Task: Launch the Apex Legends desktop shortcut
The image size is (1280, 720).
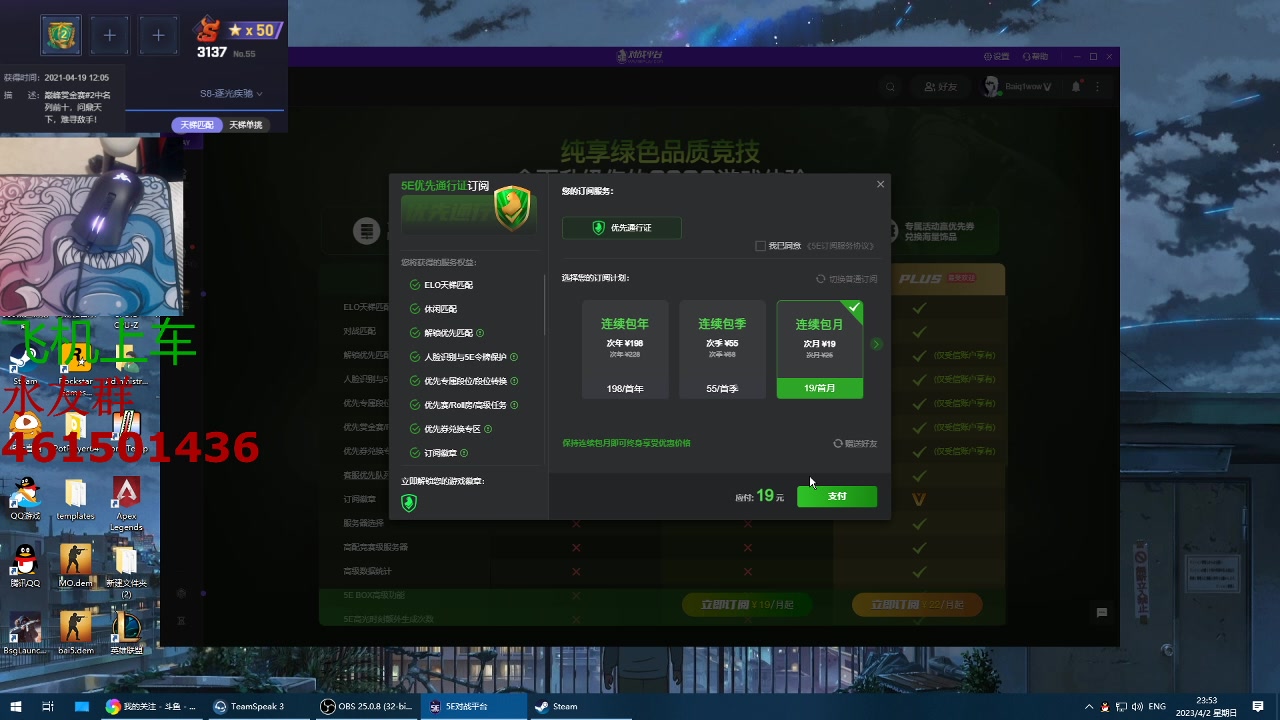Action: 126,504
